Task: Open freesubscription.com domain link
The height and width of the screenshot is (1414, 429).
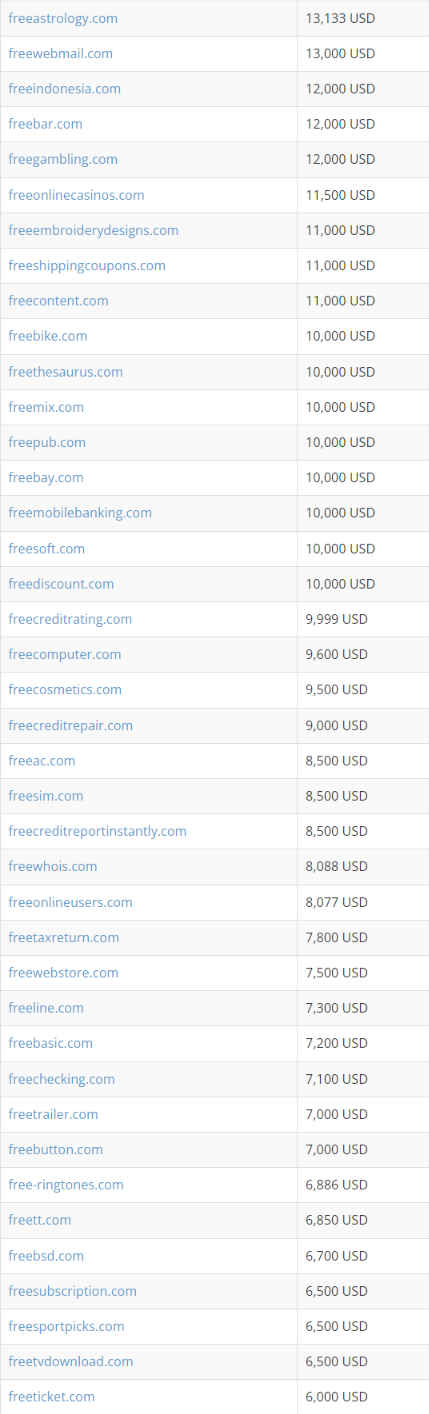Action: pyautogui.click(x=72, y=1291)
